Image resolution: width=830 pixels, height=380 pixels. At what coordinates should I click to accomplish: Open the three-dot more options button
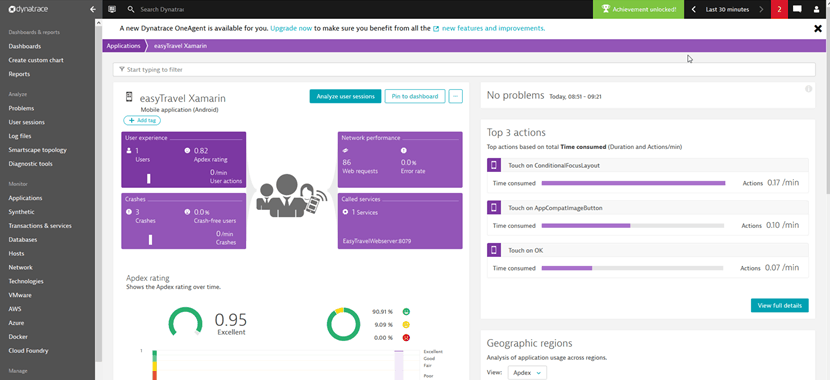[x=456, y=96]
